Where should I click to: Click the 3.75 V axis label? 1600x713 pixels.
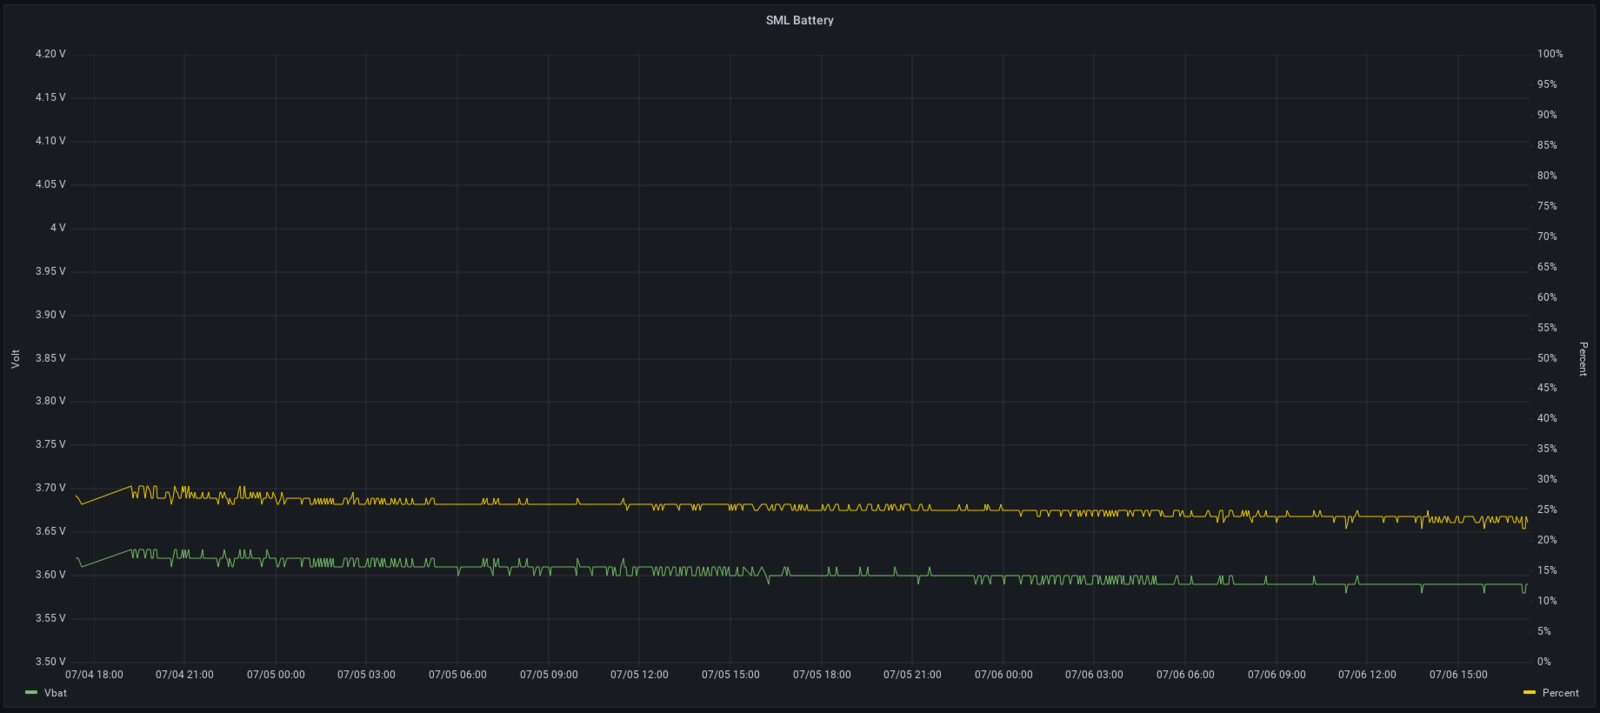(x=50, y=445)
